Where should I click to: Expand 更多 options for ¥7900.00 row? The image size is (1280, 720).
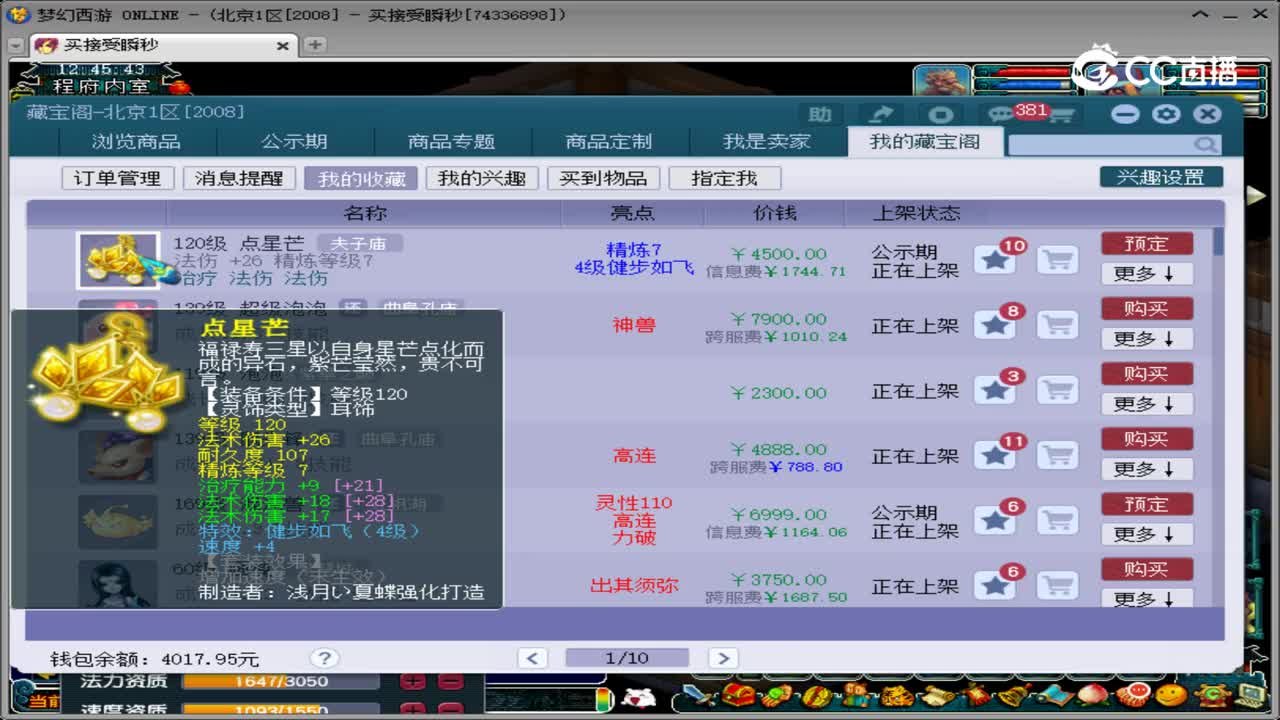point(1147,339)
